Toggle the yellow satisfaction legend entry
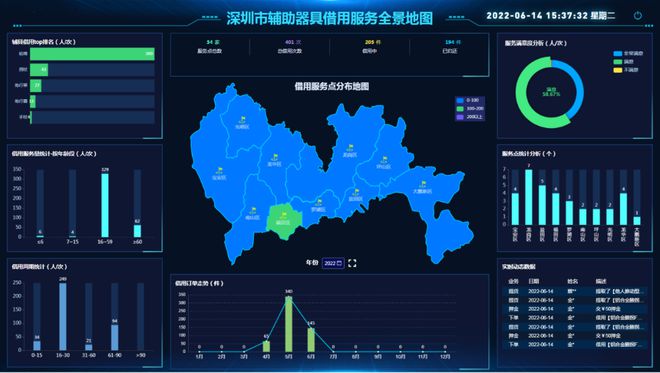Screen dimensions: 660x373 [626, 70]
